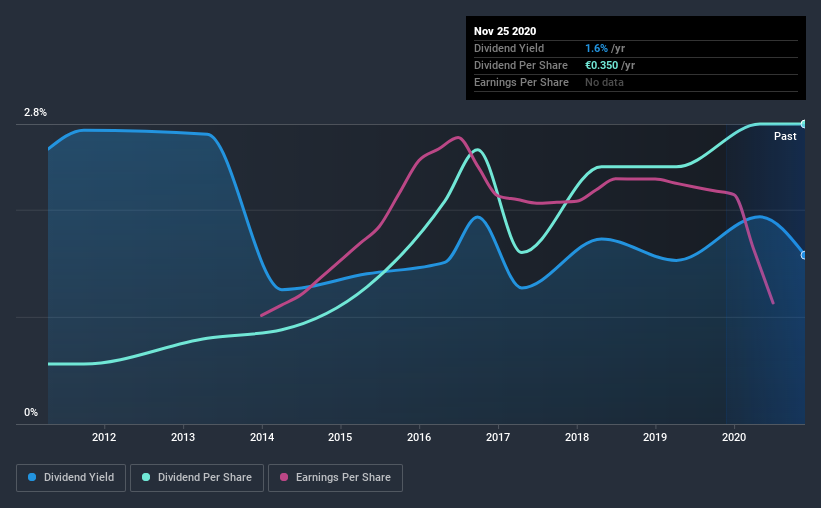Click the 0% y-axis label
Screen dimensions: 821x508
pyautogui.click(x=31, y=413)
